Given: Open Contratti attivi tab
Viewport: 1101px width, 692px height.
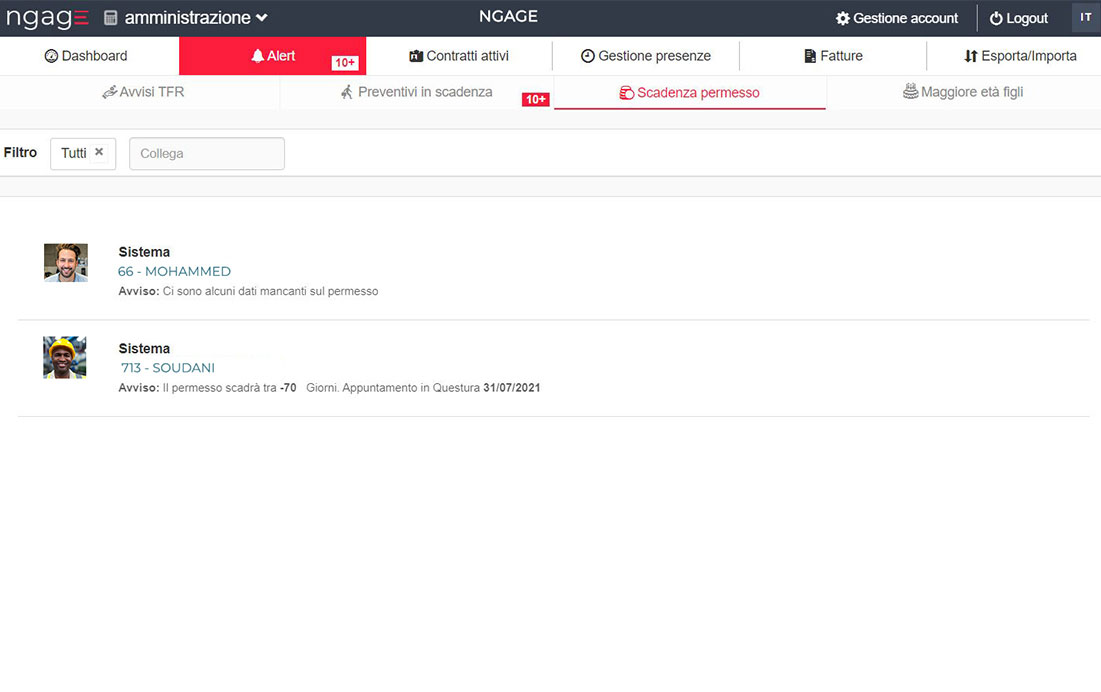Looking at the screenshot, I should [x=459, y=56].
